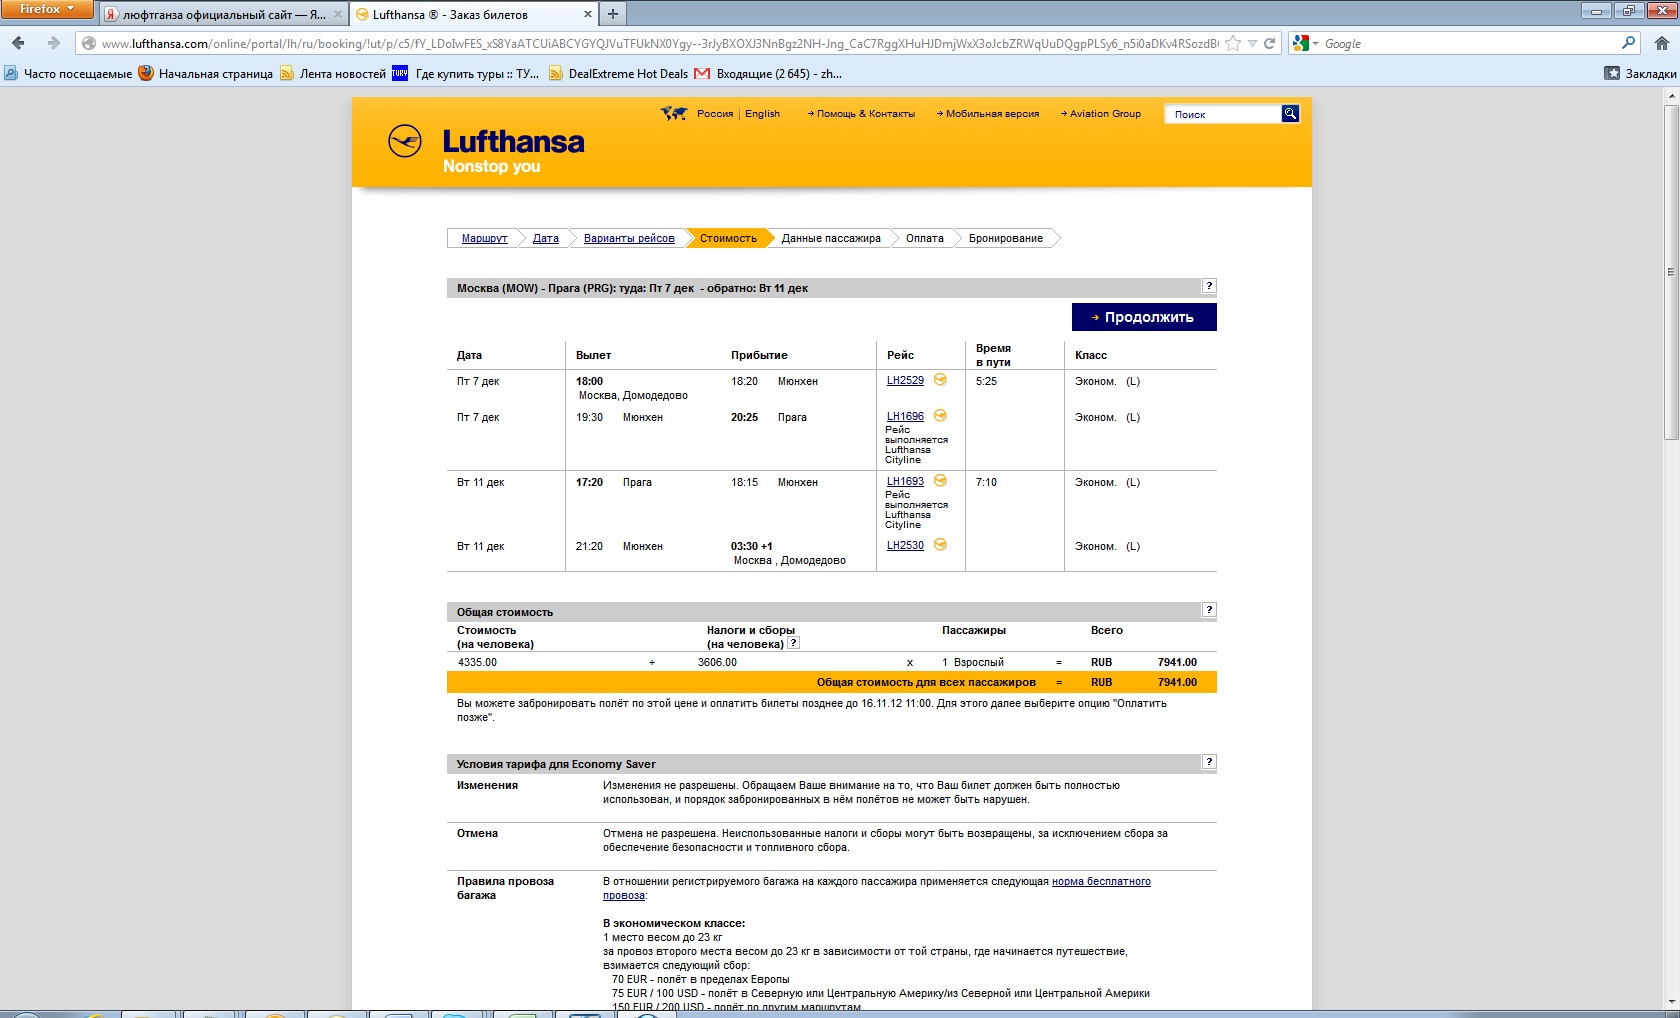Go to the Варианты рейсов step
The image size is (1680, 1018).
pos(629,238)
